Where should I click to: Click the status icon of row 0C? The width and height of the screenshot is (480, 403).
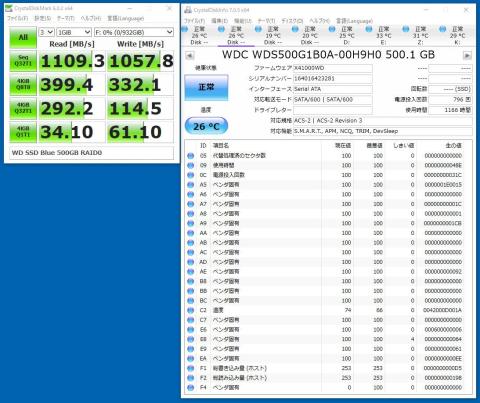tap(191, 175)
